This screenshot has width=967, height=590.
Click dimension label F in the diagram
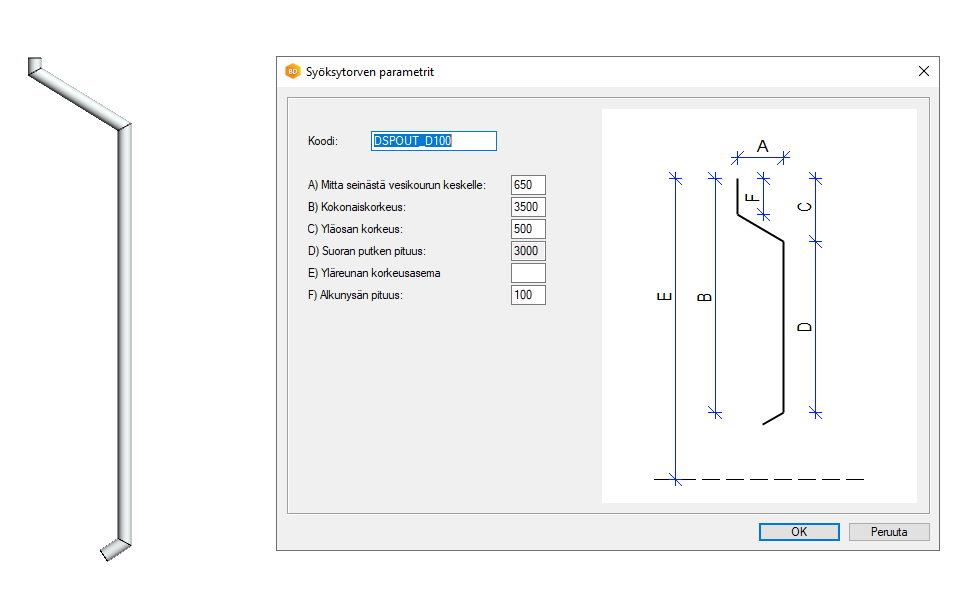click(x=753, y=197)
